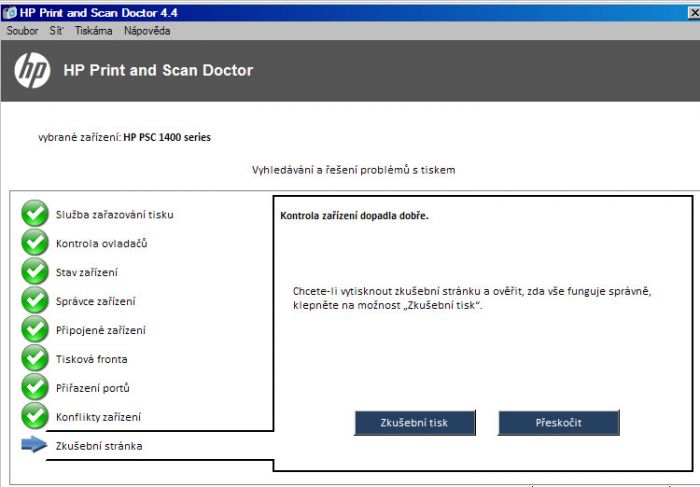This screenshot has width=700, height=487.
Task: Click the device name HP PSC 1400 series
Action: click(167, 137)
